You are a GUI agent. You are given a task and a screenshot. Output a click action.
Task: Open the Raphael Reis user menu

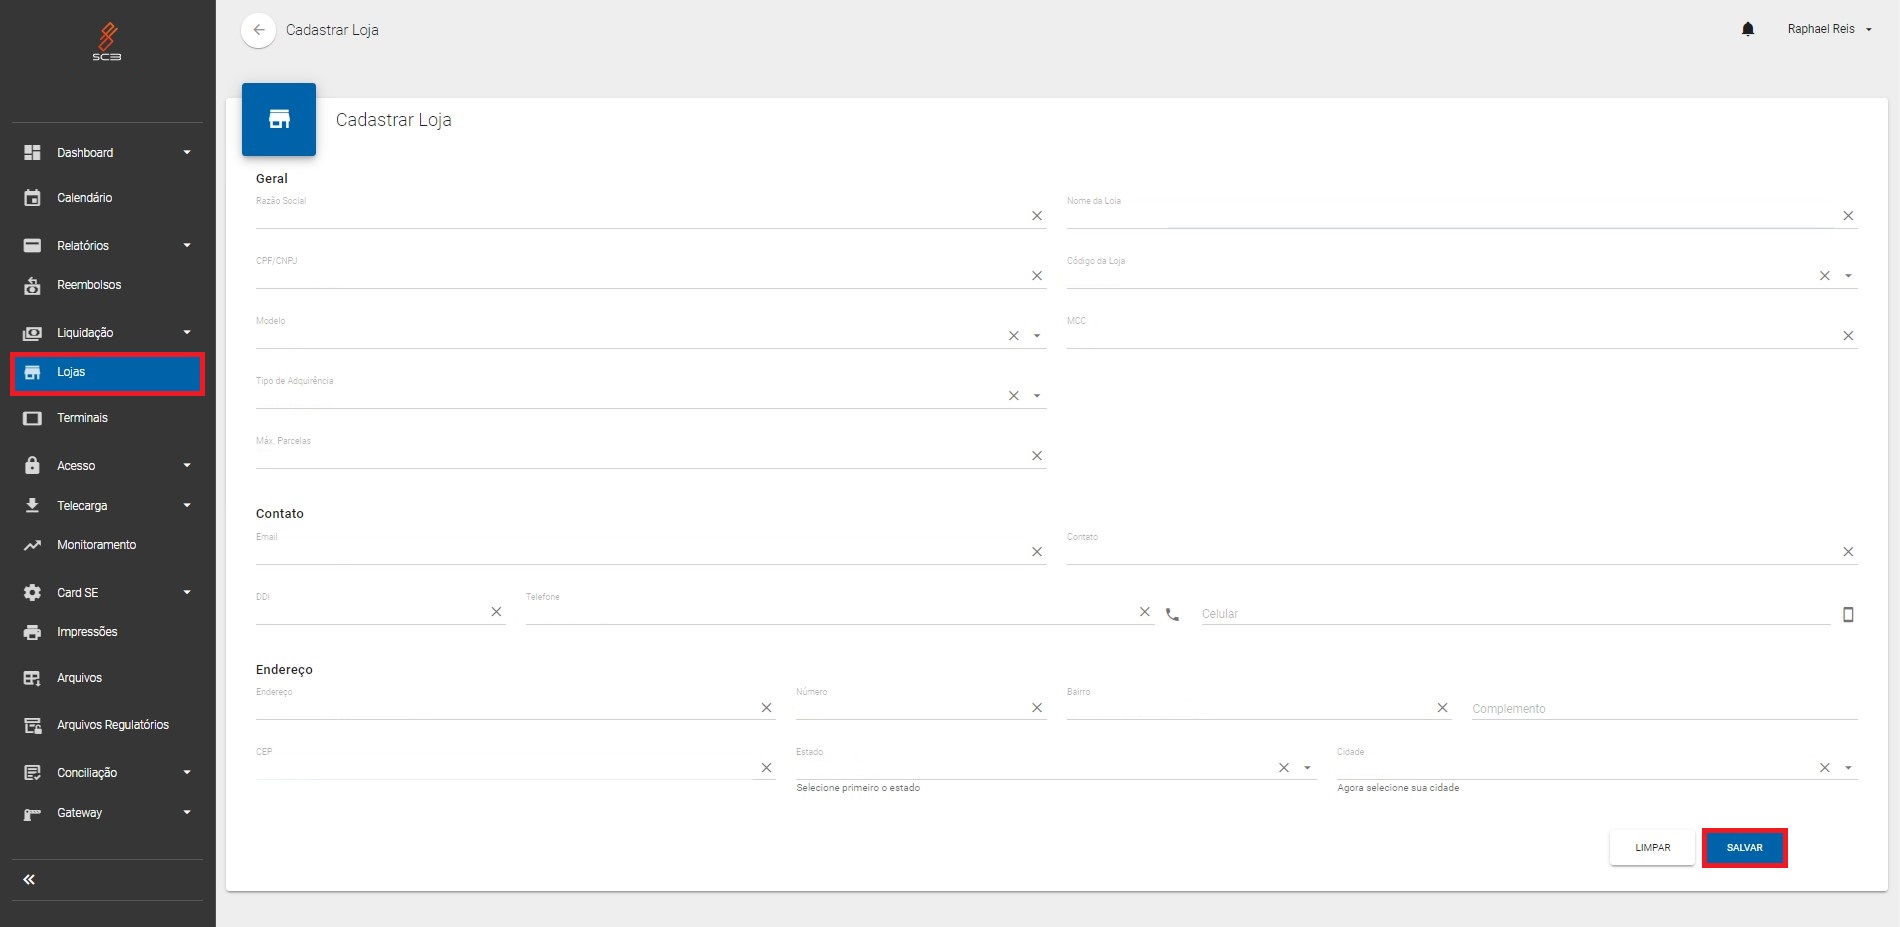pos(1829,29)
